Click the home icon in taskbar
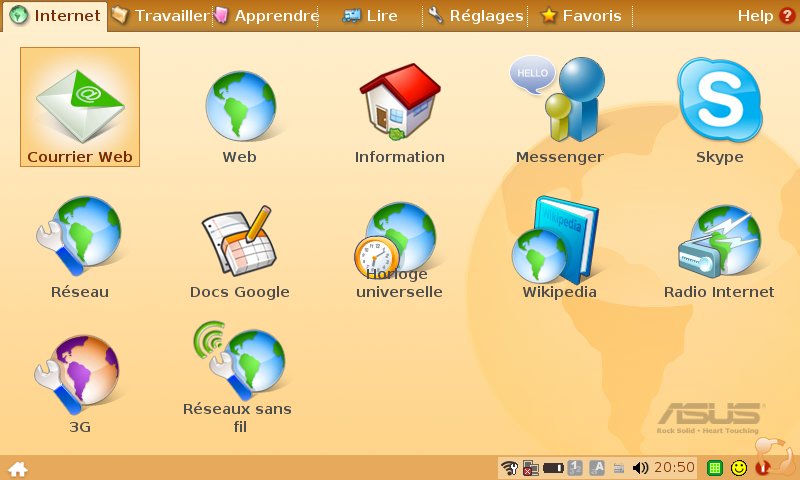Viewport: 800px width, 480px height. (18, 469)
